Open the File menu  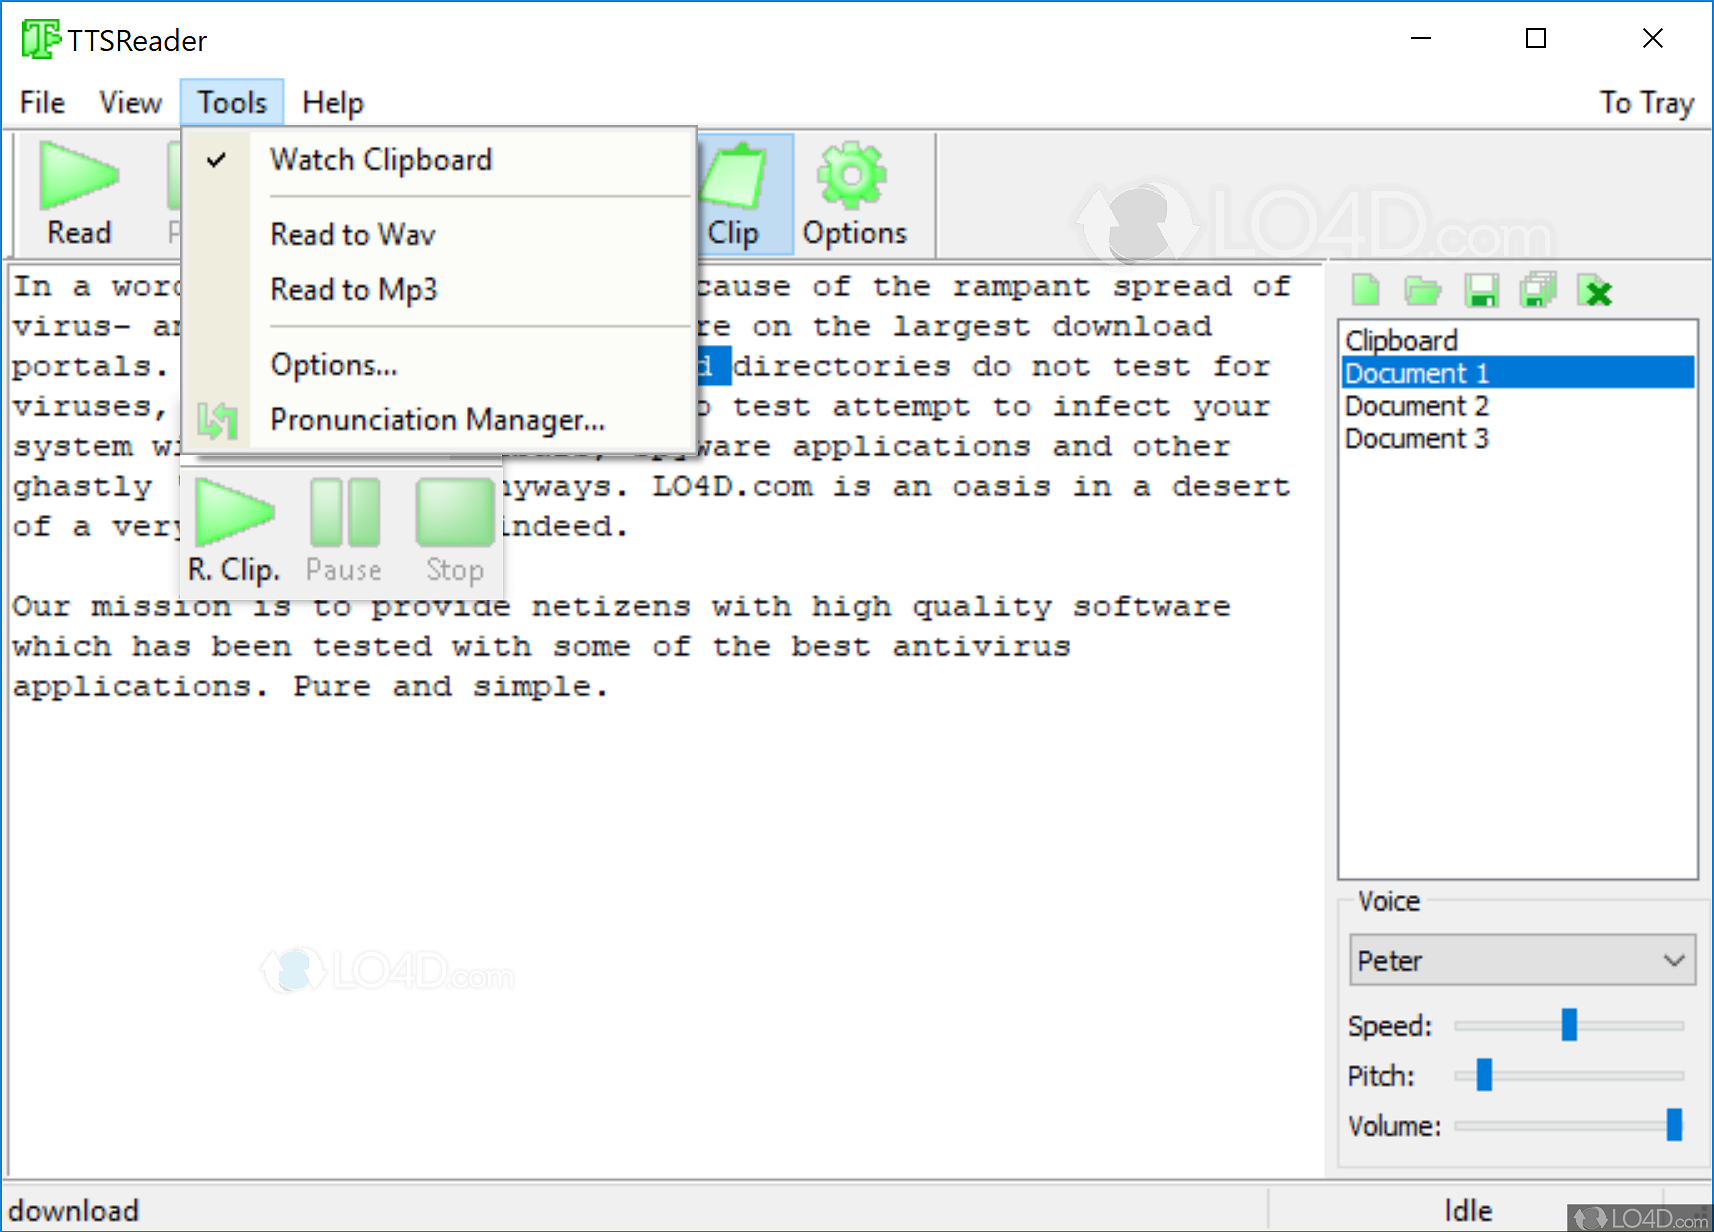41,102
